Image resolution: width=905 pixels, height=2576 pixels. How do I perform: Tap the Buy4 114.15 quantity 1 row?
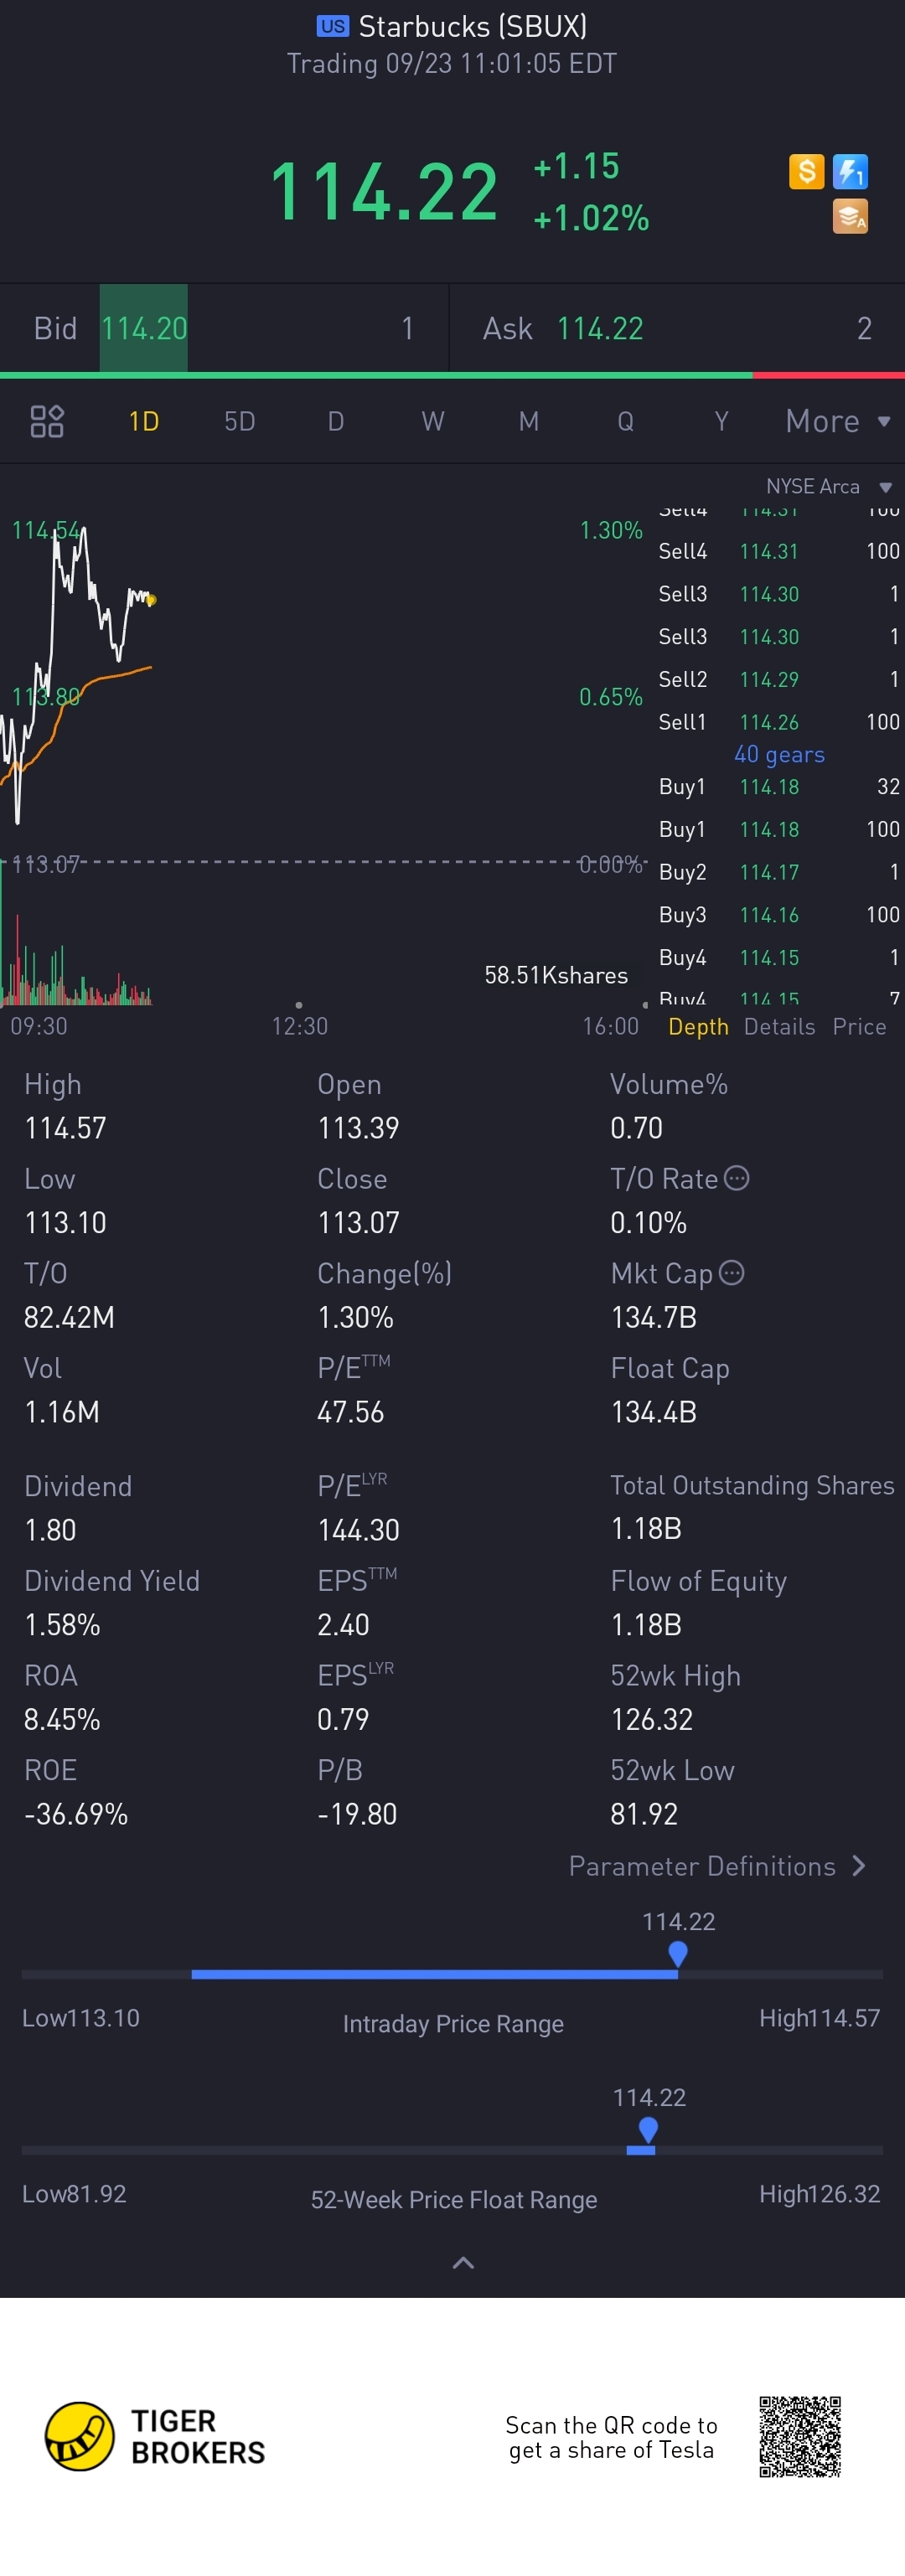(x=779, y=957)
